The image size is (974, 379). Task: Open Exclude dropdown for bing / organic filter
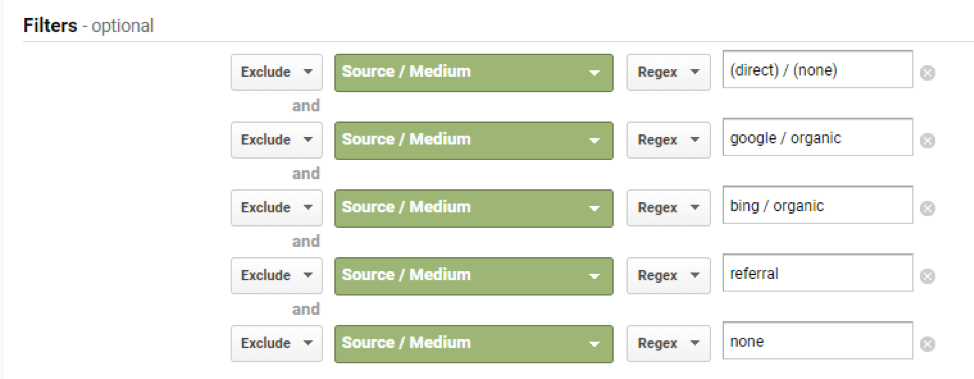tap(276, 208)
